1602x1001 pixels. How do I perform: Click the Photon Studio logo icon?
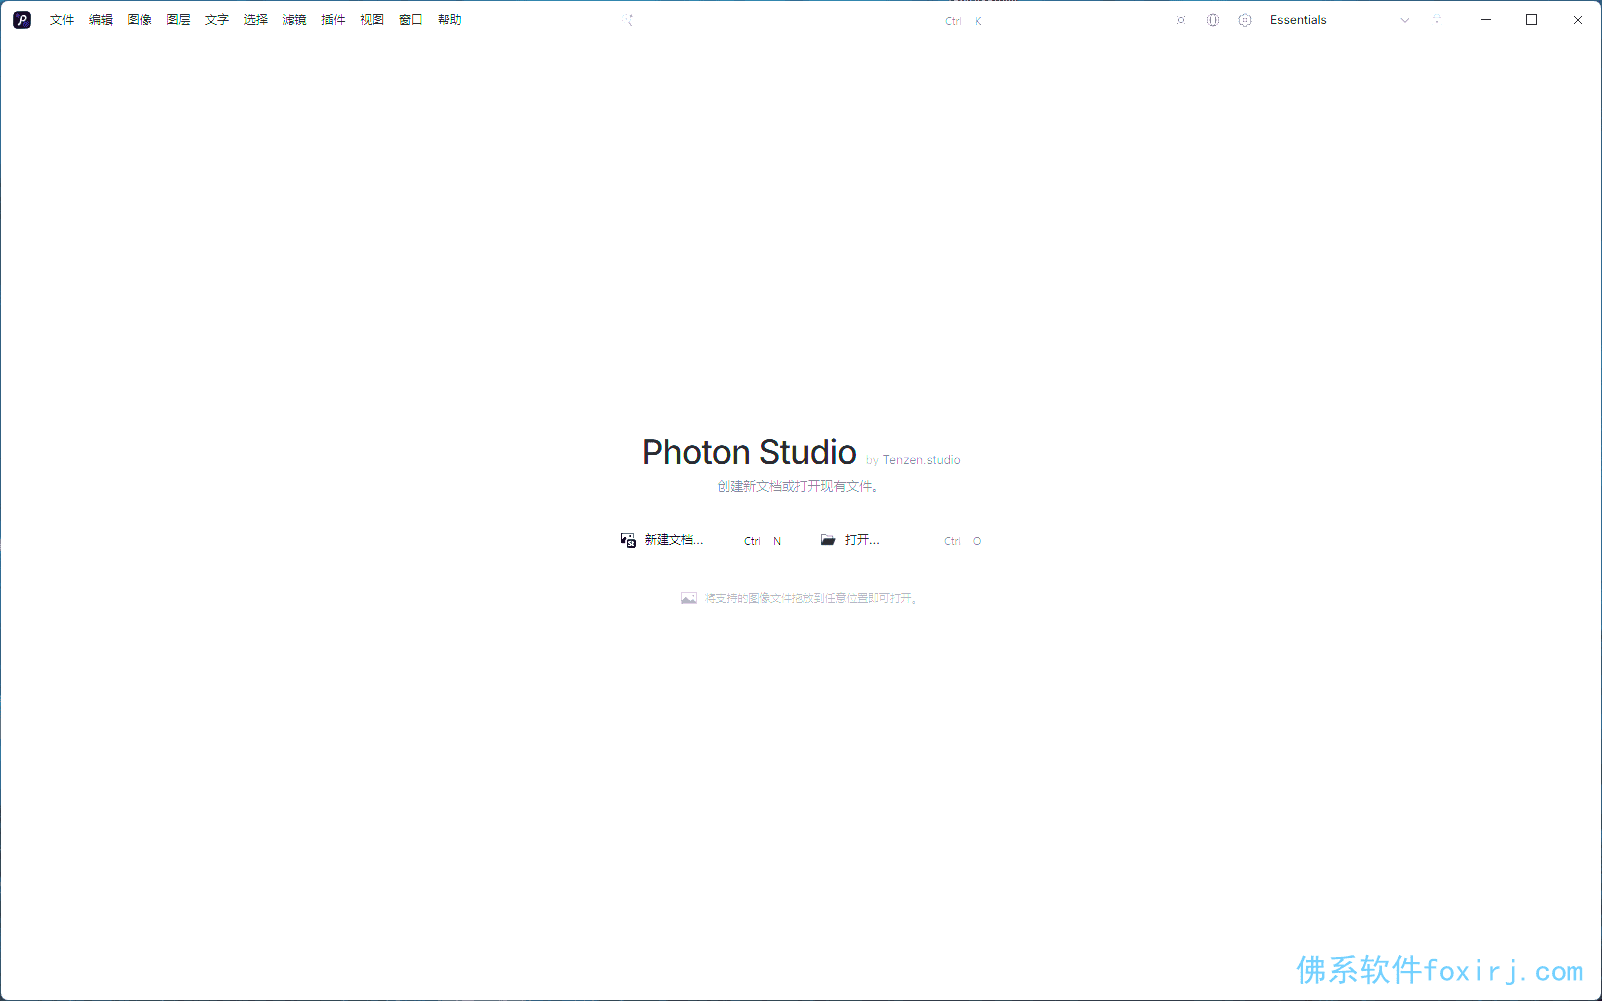[22, 20]
